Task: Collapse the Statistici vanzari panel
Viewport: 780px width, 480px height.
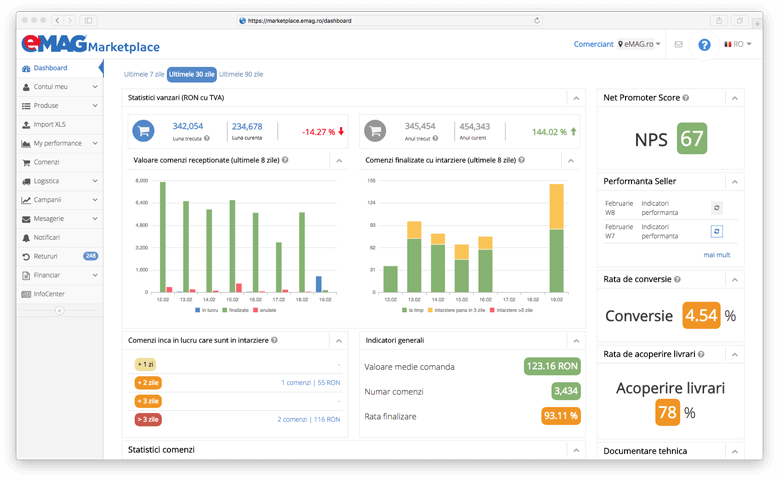Action: 576,98
